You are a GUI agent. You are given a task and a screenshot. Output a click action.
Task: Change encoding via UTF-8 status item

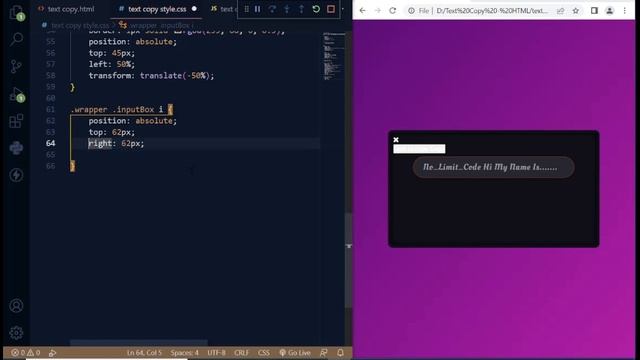tap(216, 353)
